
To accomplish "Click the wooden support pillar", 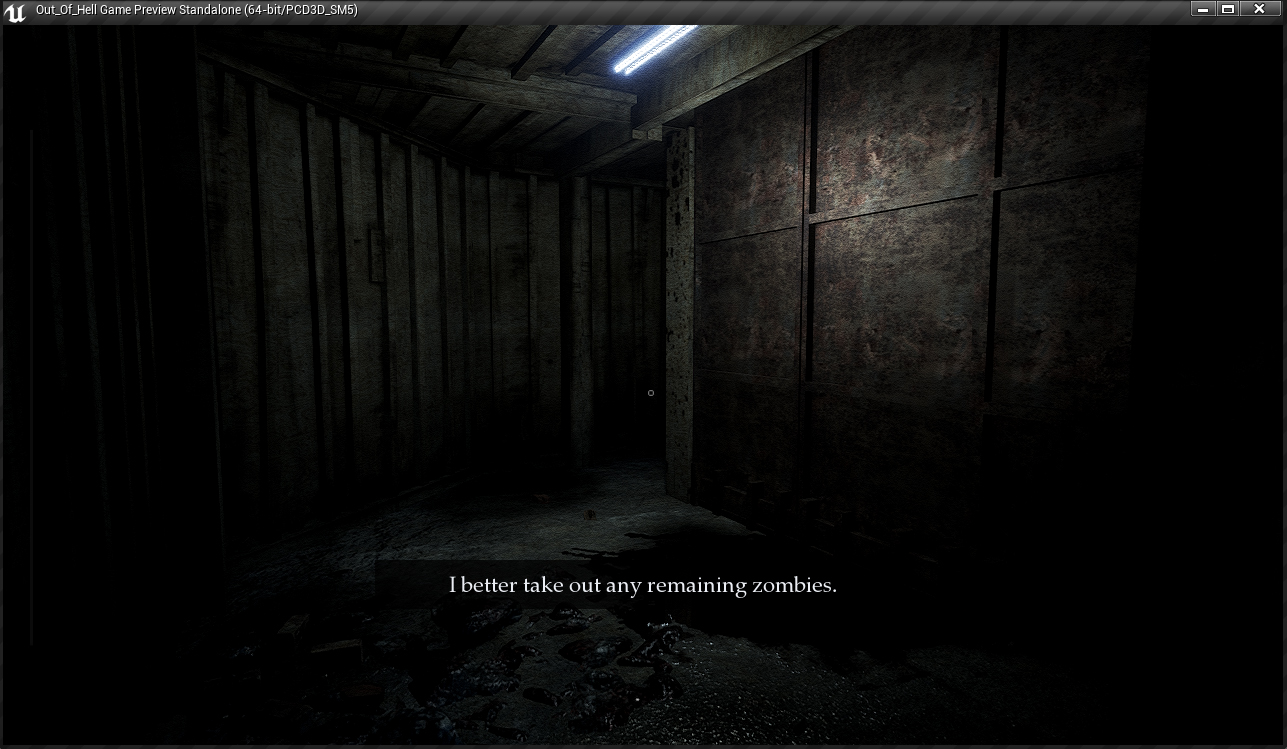I will click(x=680, y=310).
